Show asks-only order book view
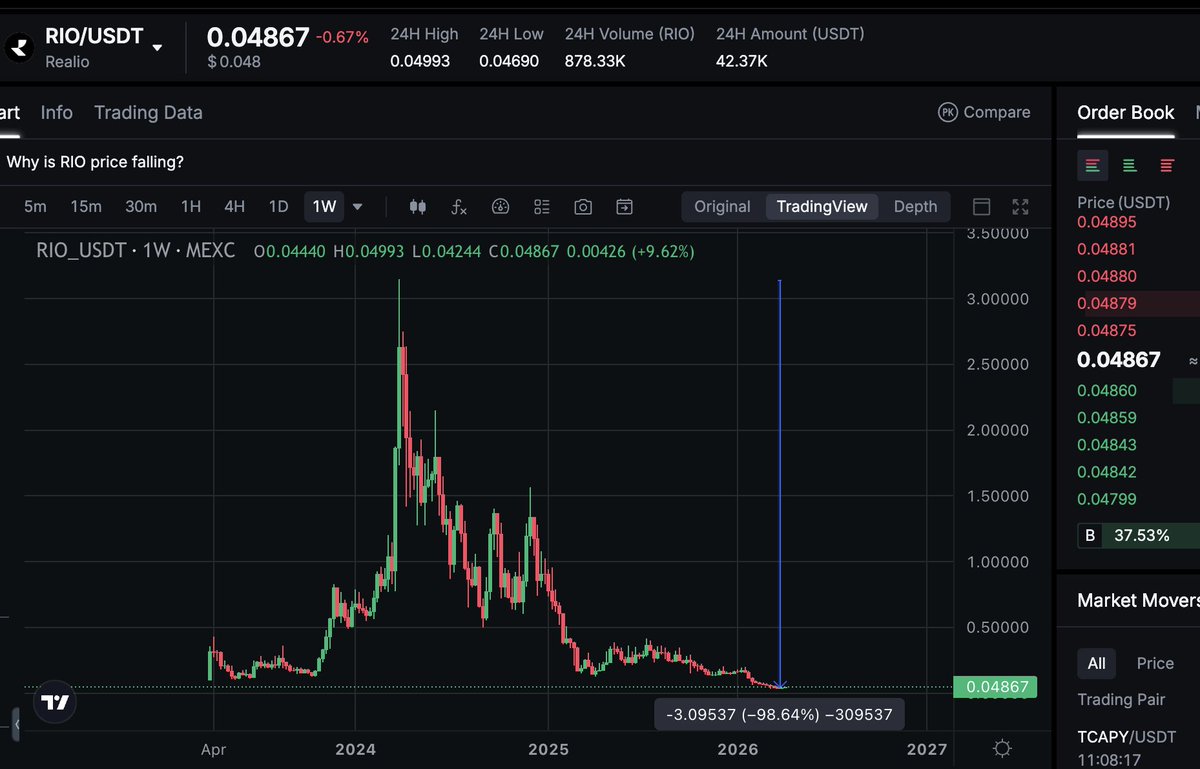This screenshot has width=1200, height=769. pyautogui.click(x=1166, y=165)
